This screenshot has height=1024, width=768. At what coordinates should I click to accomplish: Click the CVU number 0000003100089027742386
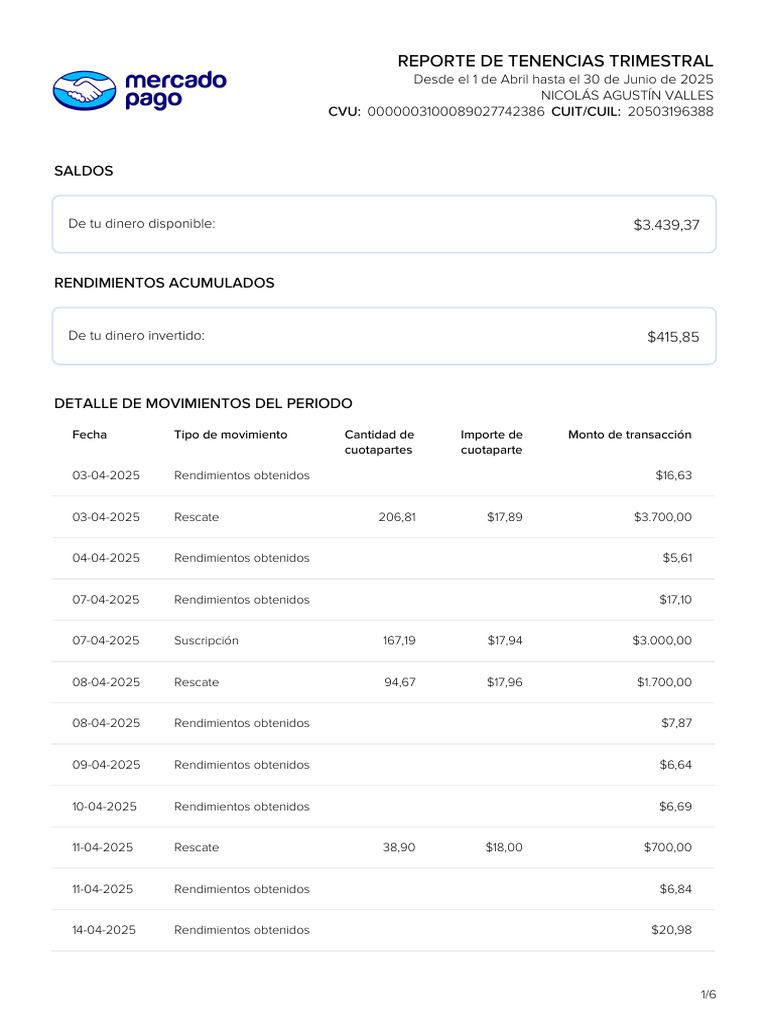click(x=456, y=112)
